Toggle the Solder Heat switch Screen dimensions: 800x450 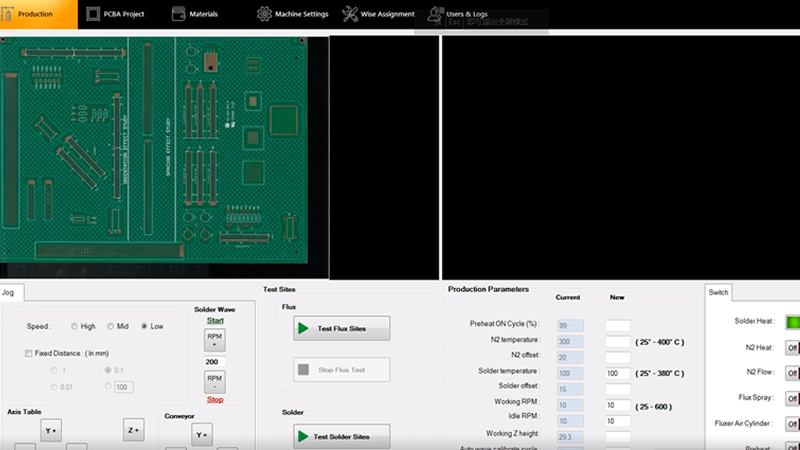click(793, 322)
